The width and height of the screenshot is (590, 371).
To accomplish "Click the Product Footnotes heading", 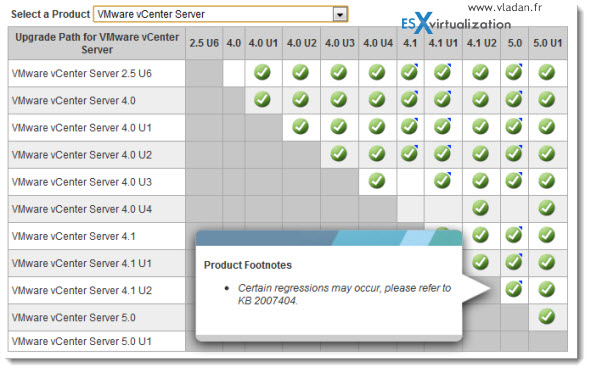I will point(248,265).
